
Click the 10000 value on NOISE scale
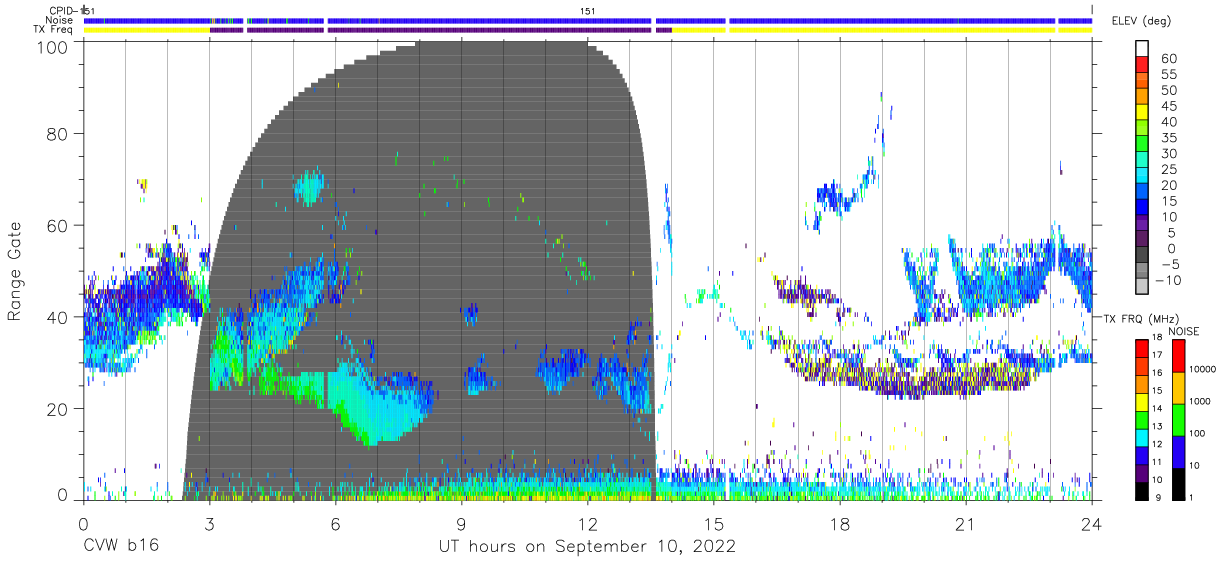1201,370
